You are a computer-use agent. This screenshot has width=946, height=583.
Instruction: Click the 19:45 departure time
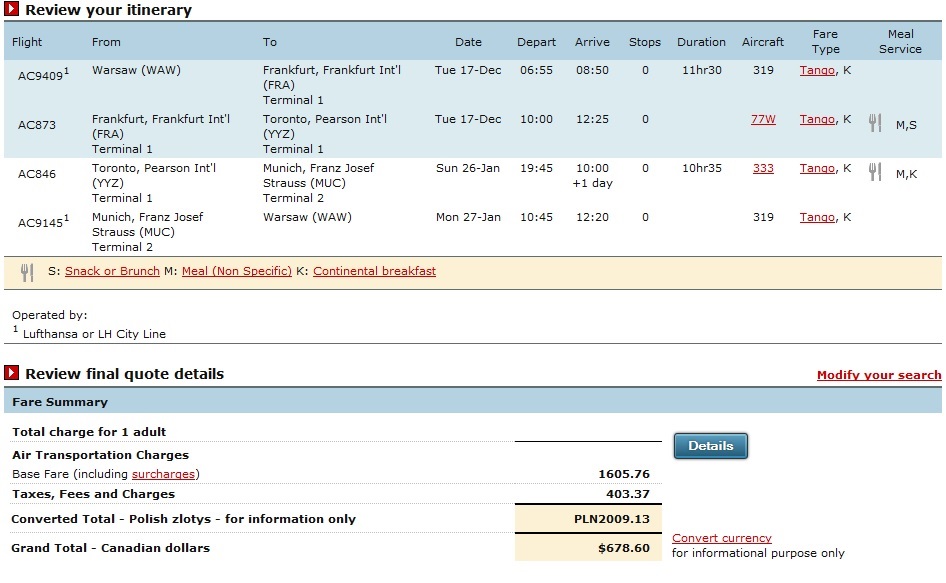(x=536, y=168)
